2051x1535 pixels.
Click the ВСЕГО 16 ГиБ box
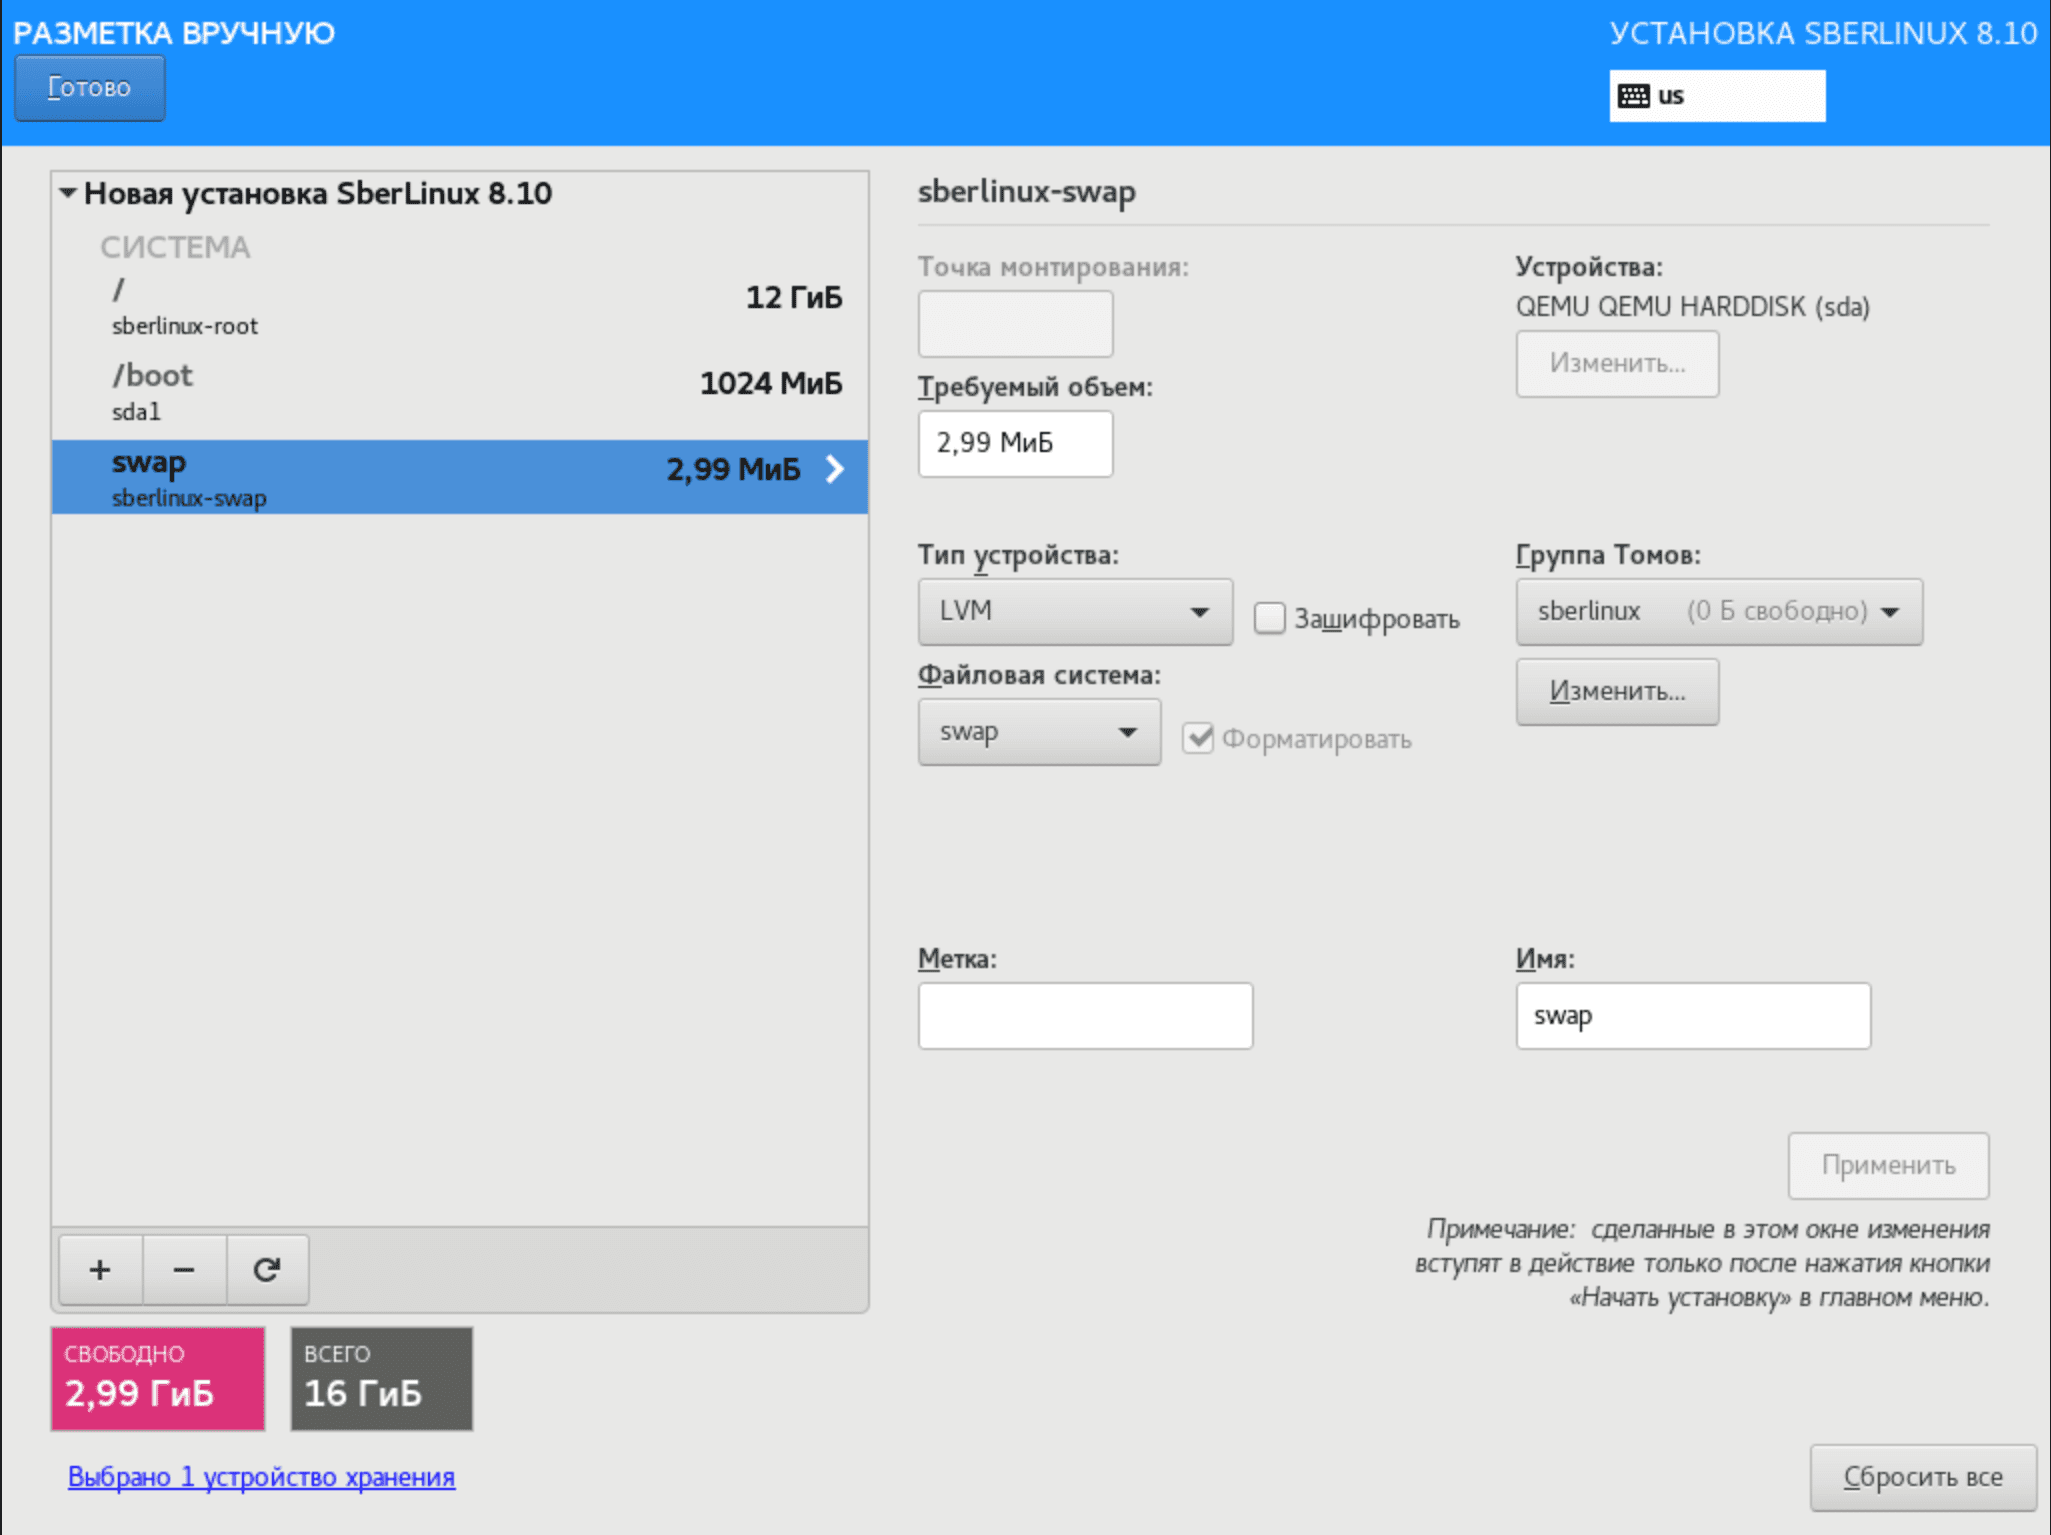382,1379
